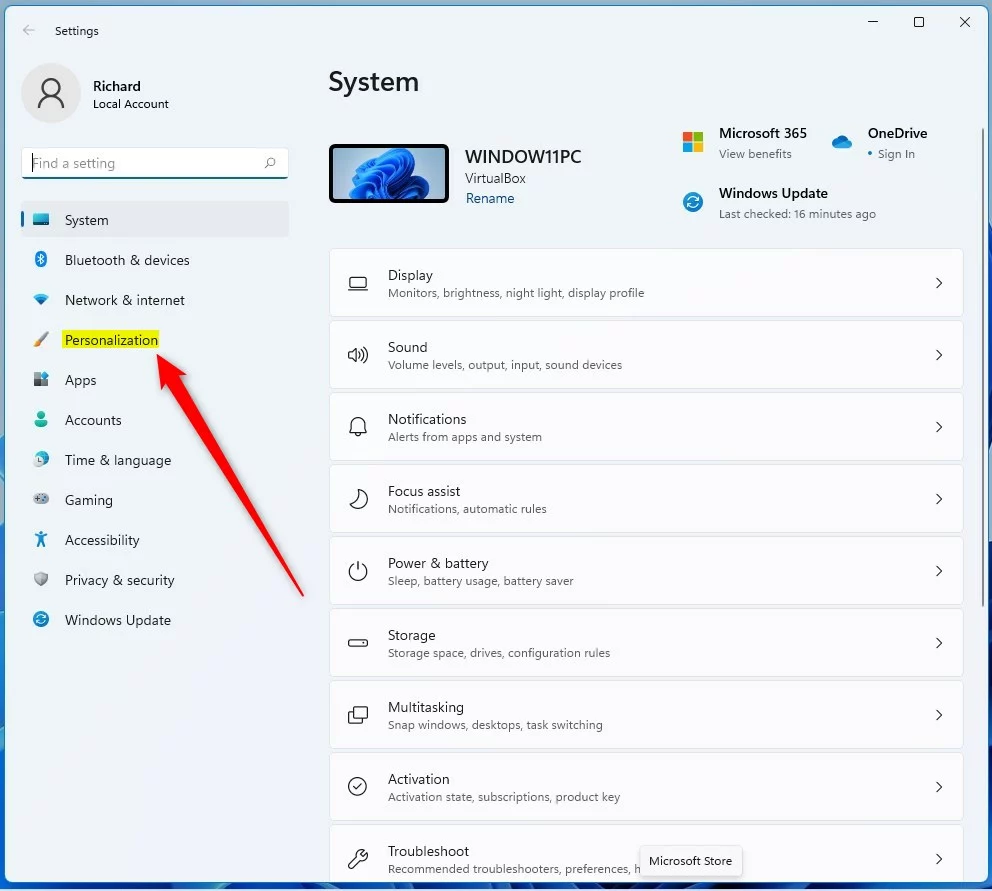Click the Storage drive icon
Screen dimensions: 992x891
click(x=357, y=643)
